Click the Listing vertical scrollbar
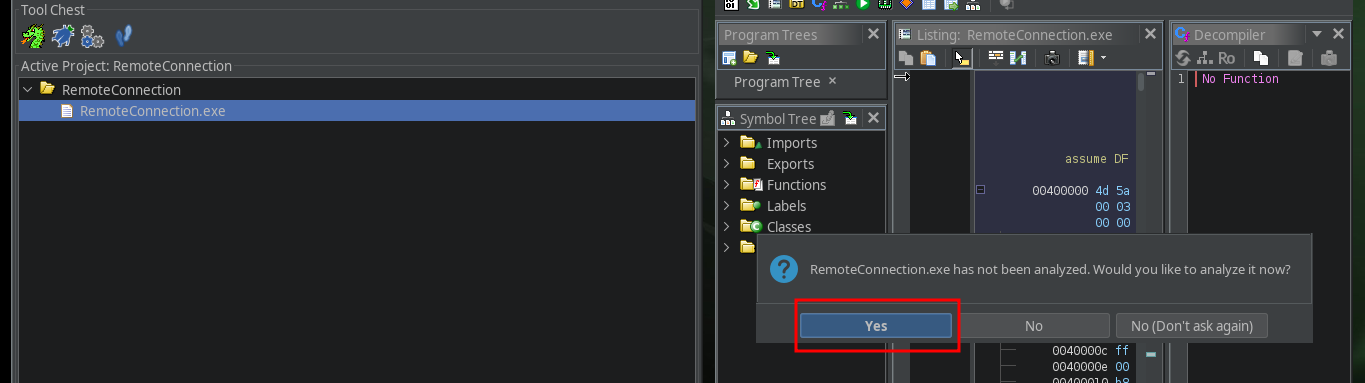 [1140, 82]
